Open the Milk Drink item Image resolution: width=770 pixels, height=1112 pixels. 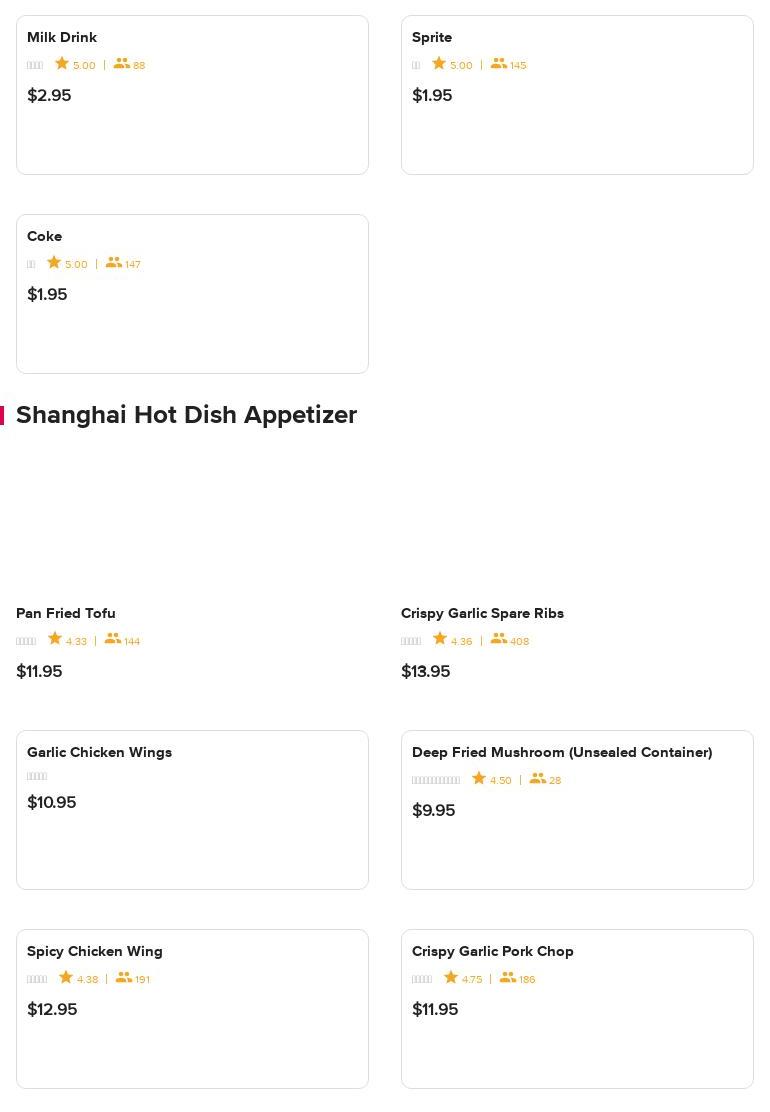tap(62, 37)
